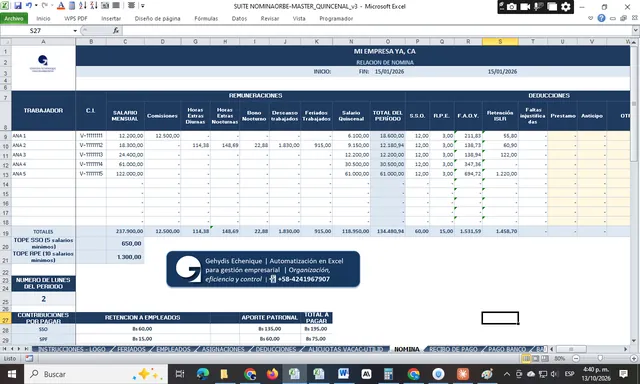Switch to the DEDUCCIONES sheet tab

[x=276, y=349]
